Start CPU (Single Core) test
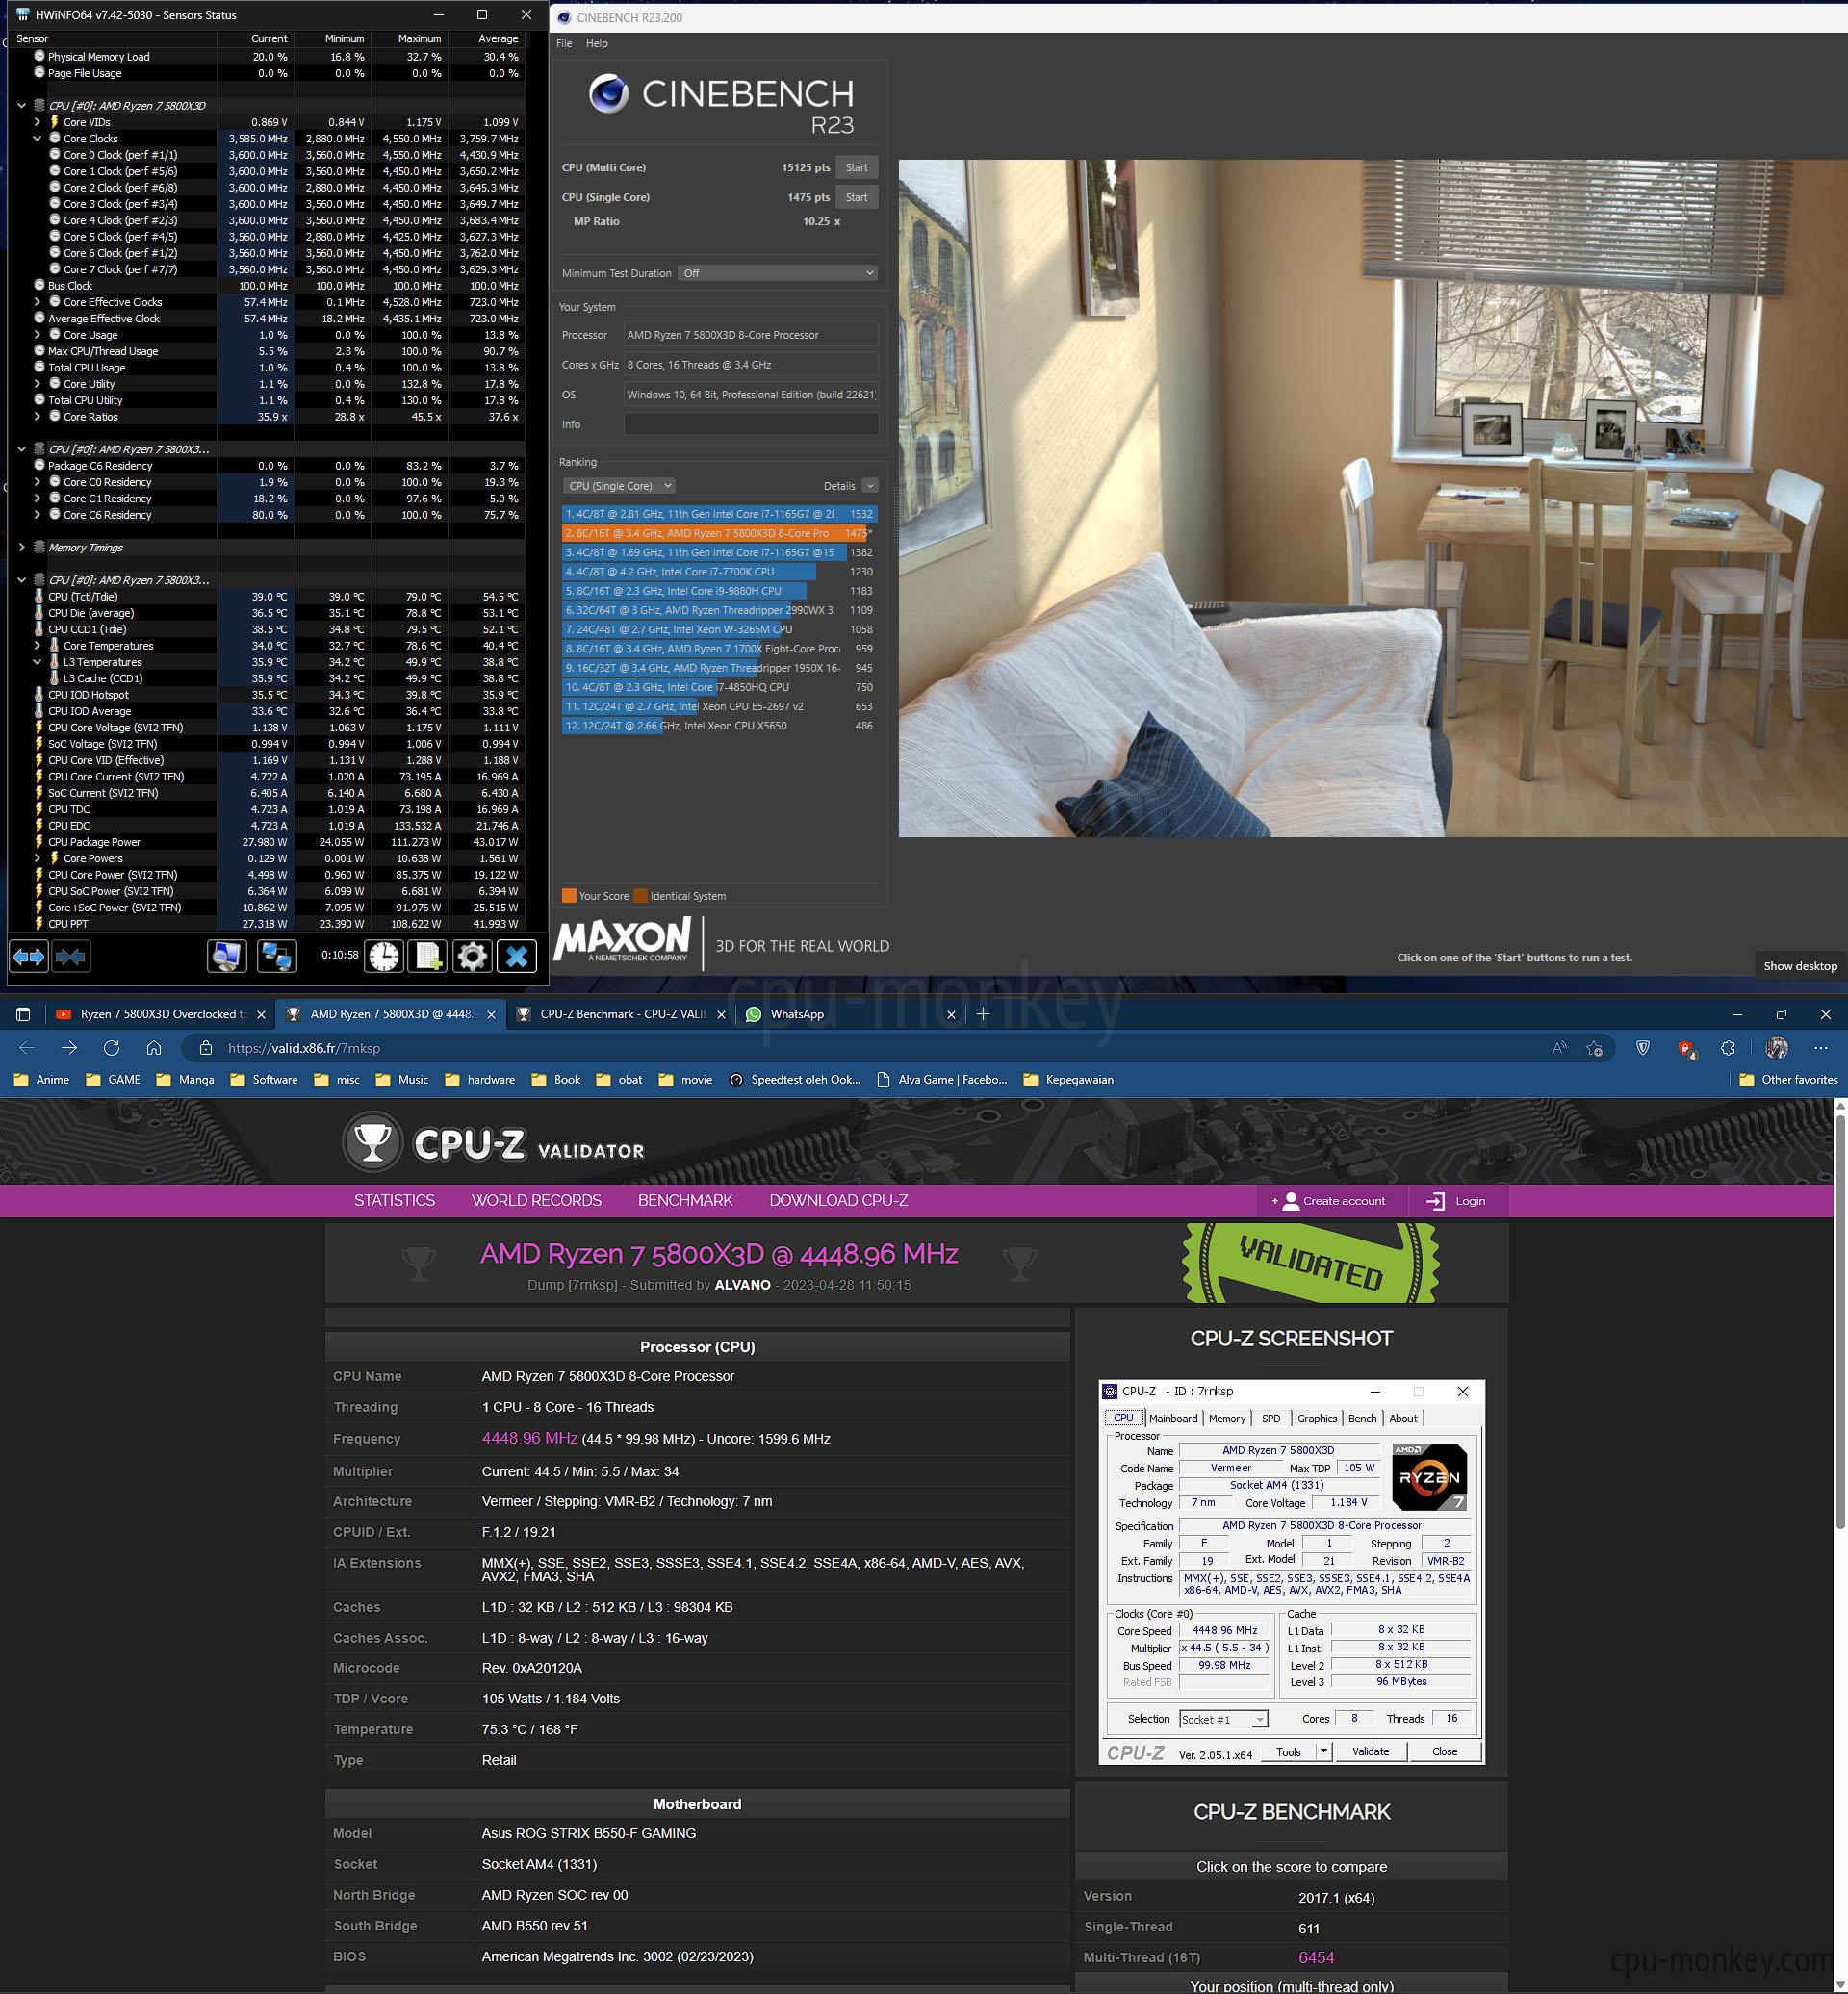The width and height of the screenshot is (1848, 1994). click(857, 197)
